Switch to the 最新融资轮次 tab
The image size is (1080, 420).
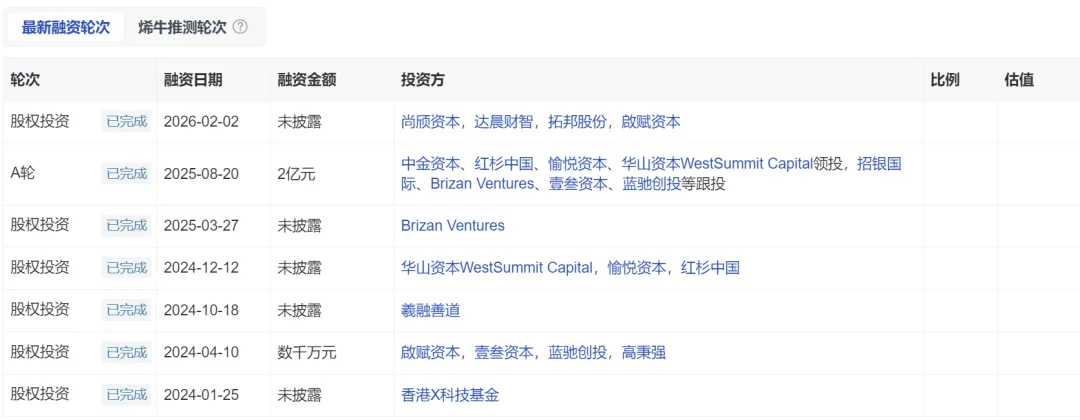[x=66, y=27]
